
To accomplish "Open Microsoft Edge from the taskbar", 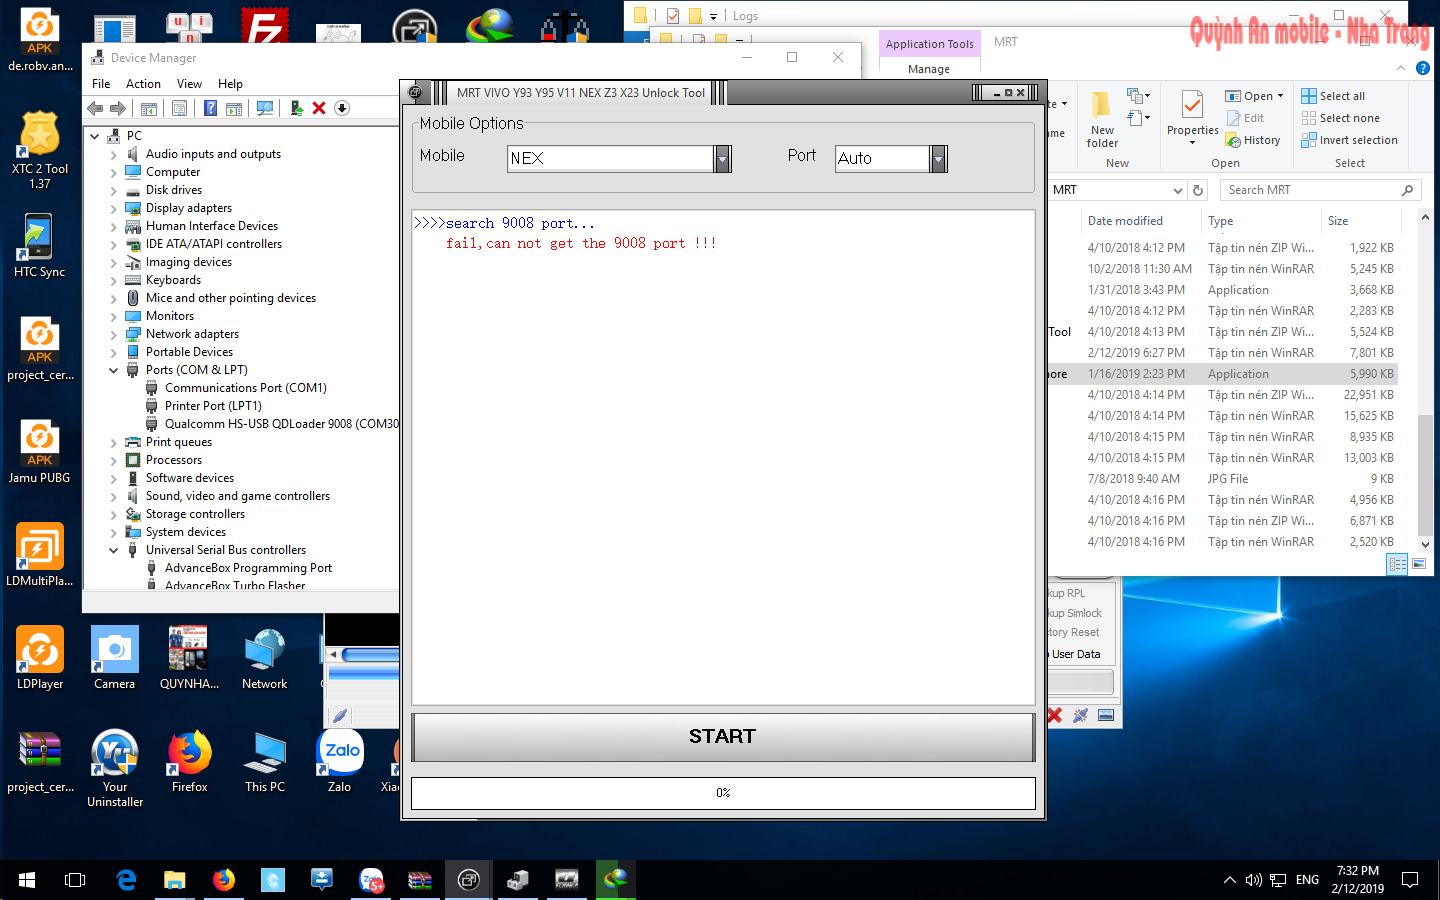I will click(x=126, y=880).
